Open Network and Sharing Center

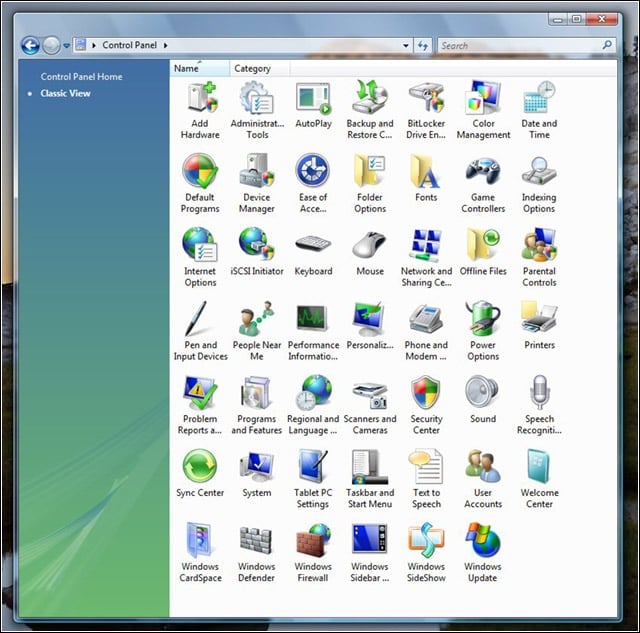click(x=426, y=258)
